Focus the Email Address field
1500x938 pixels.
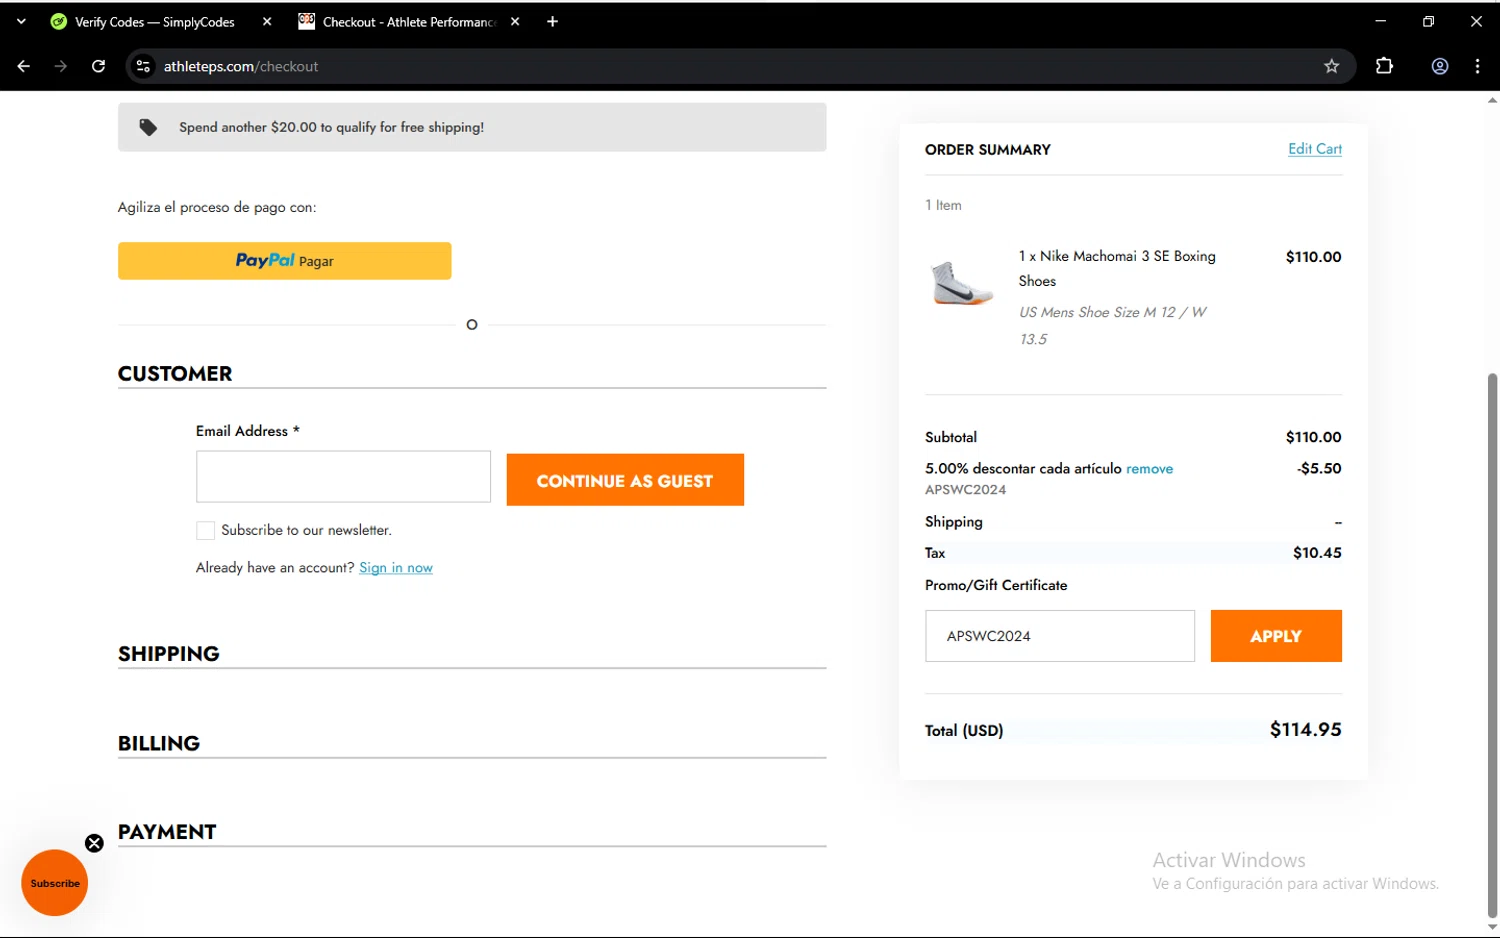343,476
